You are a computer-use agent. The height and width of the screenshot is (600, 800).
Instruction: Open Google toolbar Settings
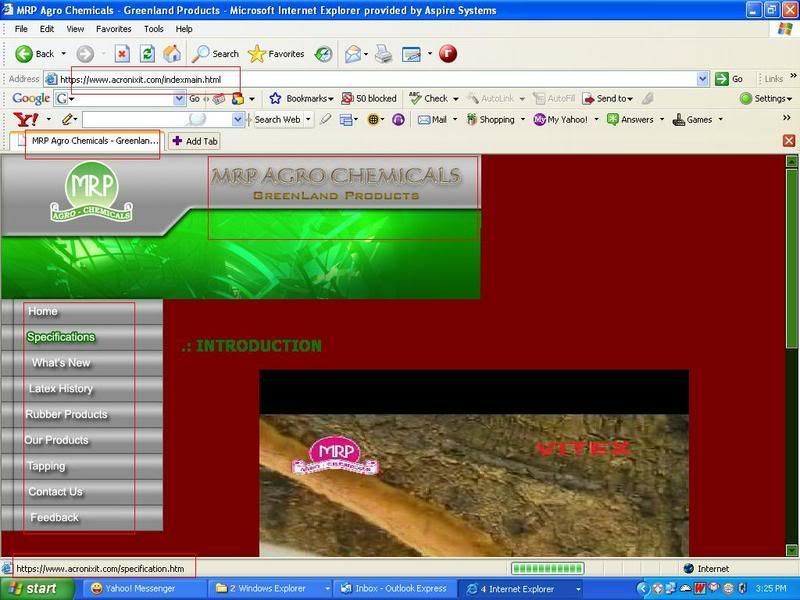pyautogui.click(x=766, y=98)
